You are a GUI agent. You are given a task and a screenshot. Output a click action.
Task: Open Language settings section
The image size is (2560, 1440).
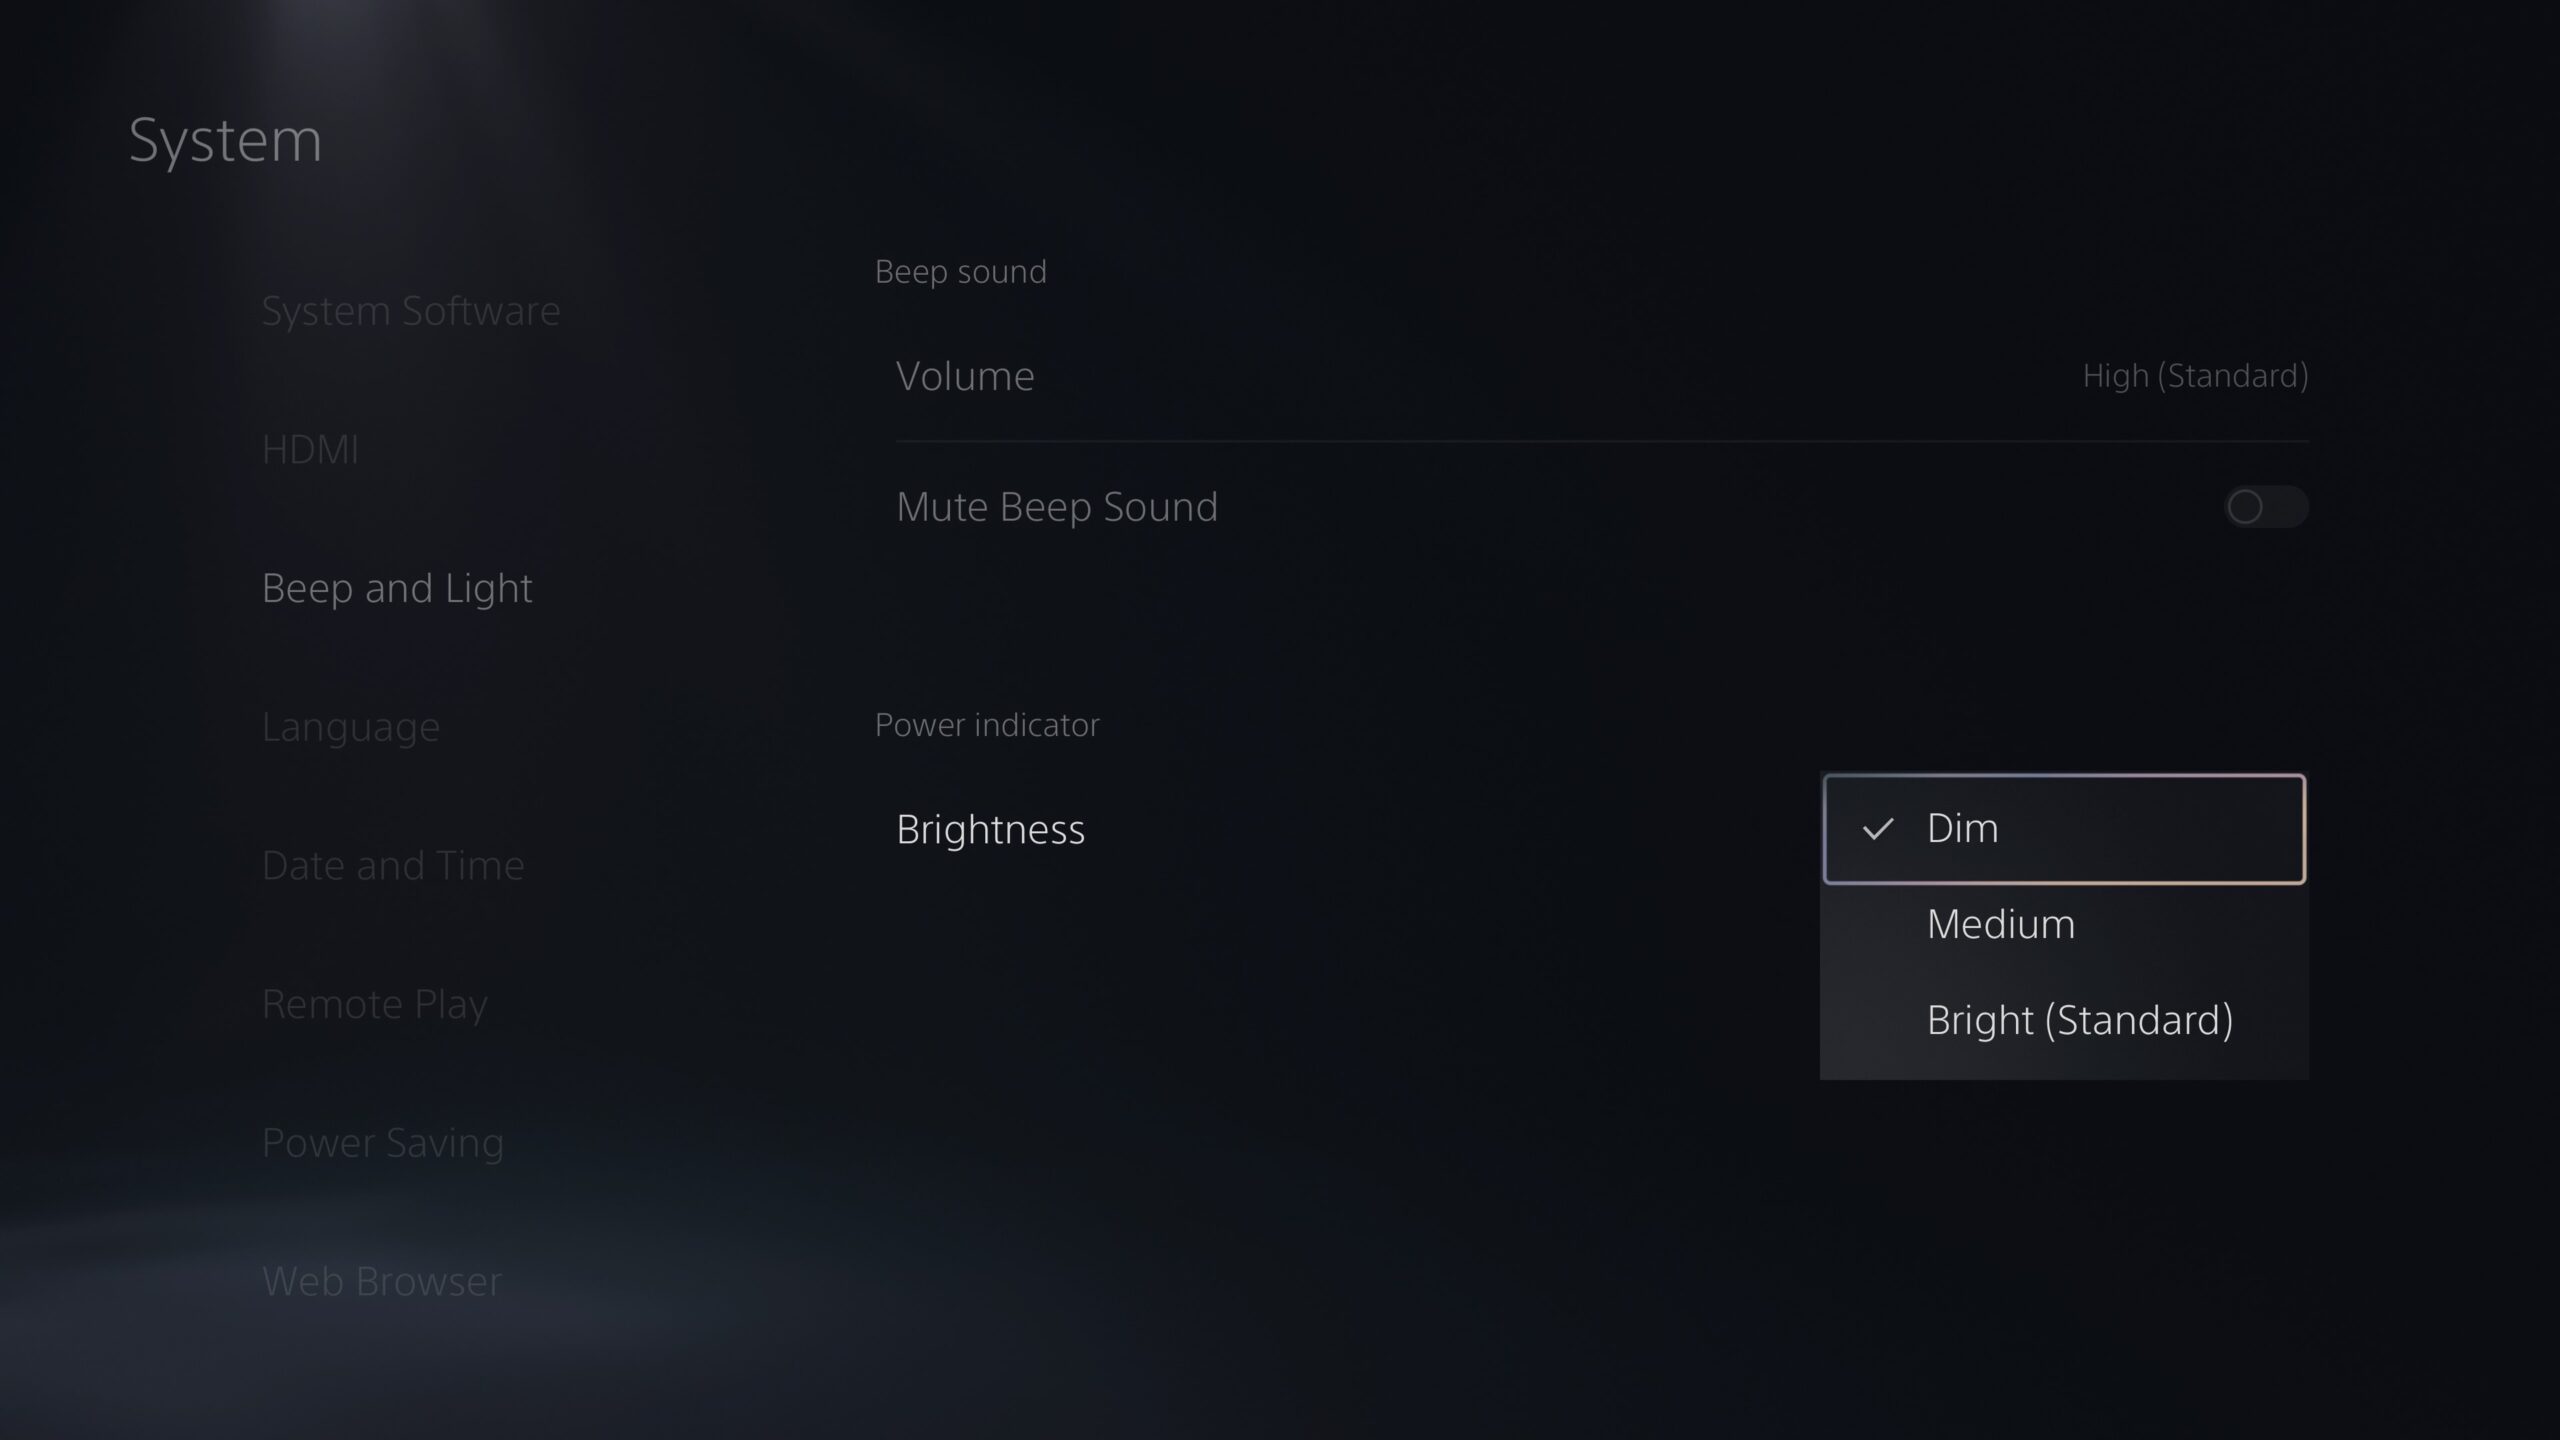[x=350, y=724]
